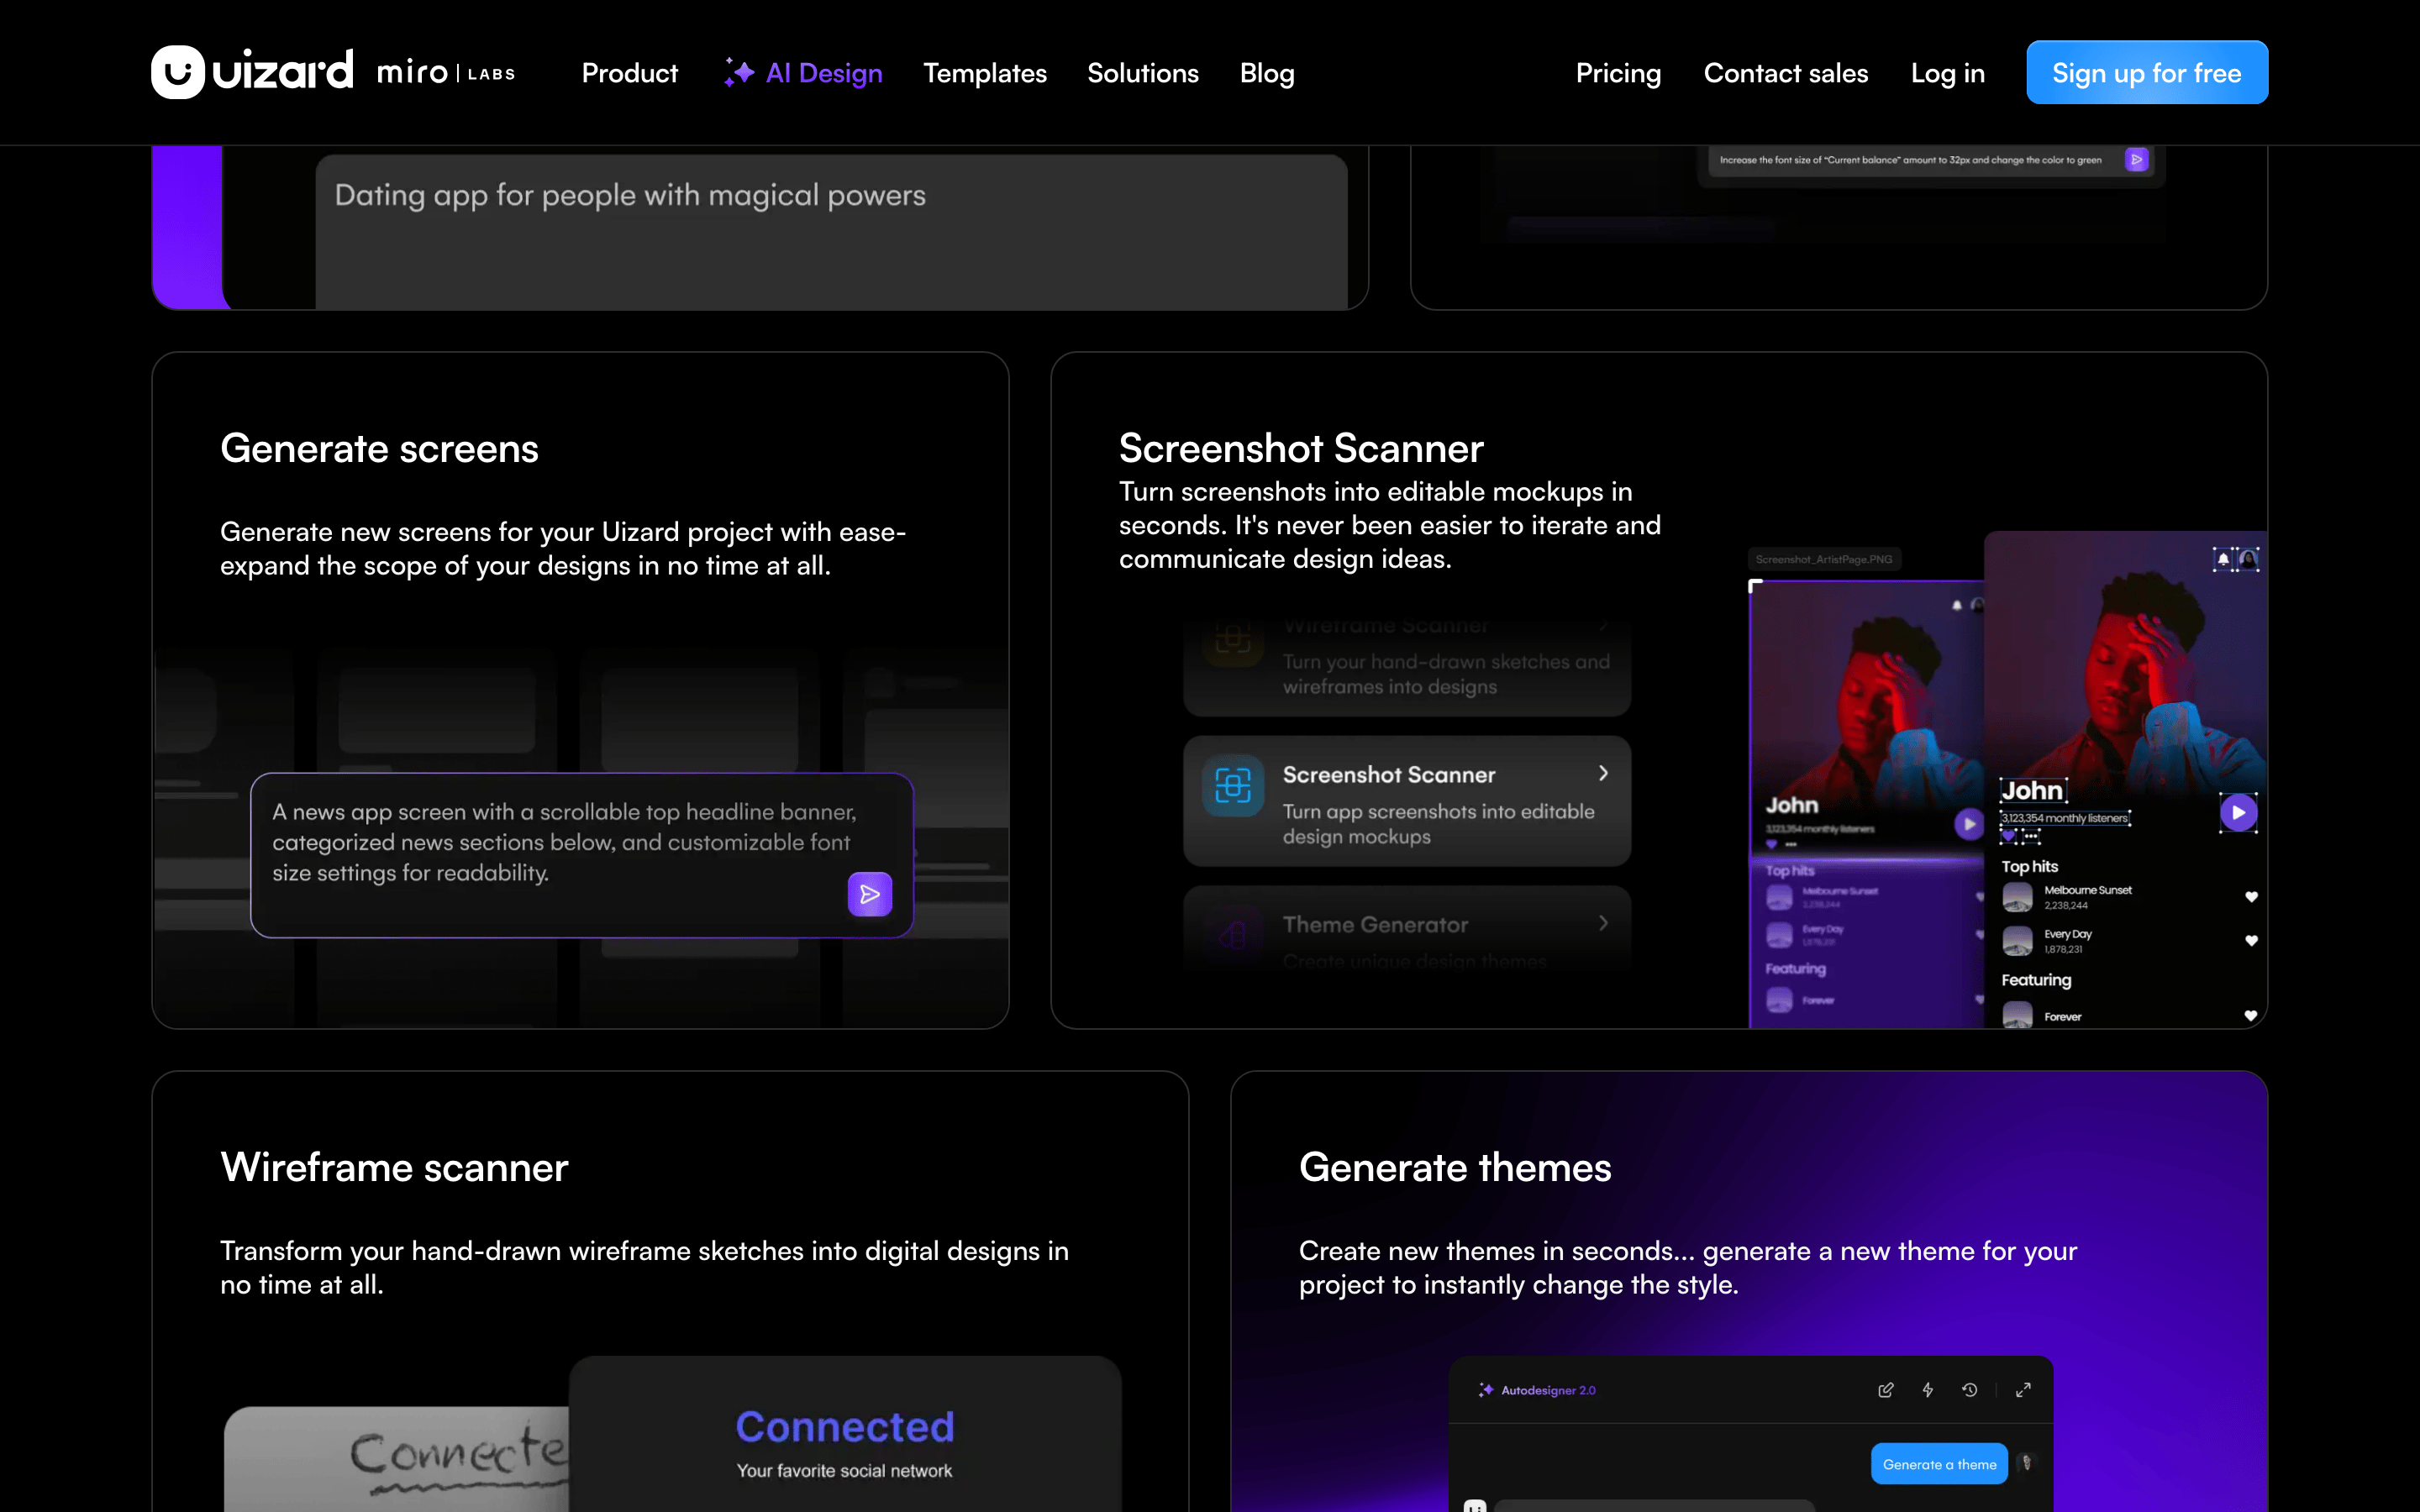2420x1512 pixels.
Task: Click the expand arrows icon in Autodesigner panel
Action: [x=2023, y=1390]
